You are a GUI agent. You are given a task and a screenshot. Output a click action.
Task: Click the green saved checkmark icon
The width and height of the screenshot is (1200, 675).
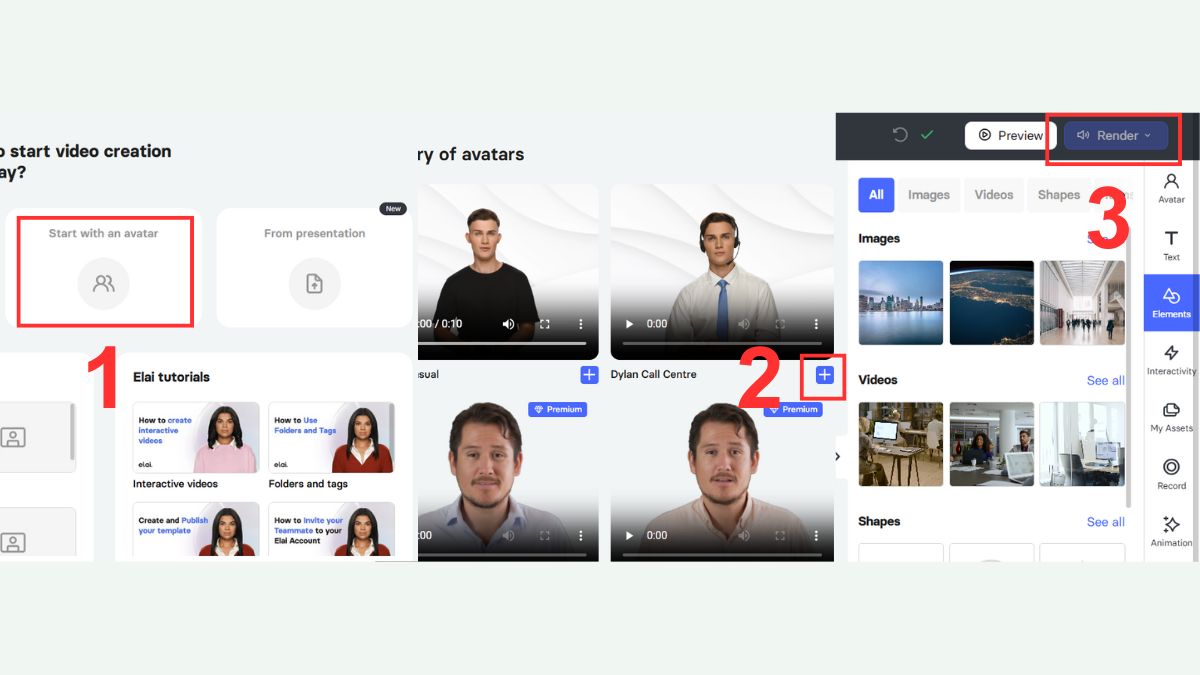point(927,135)
